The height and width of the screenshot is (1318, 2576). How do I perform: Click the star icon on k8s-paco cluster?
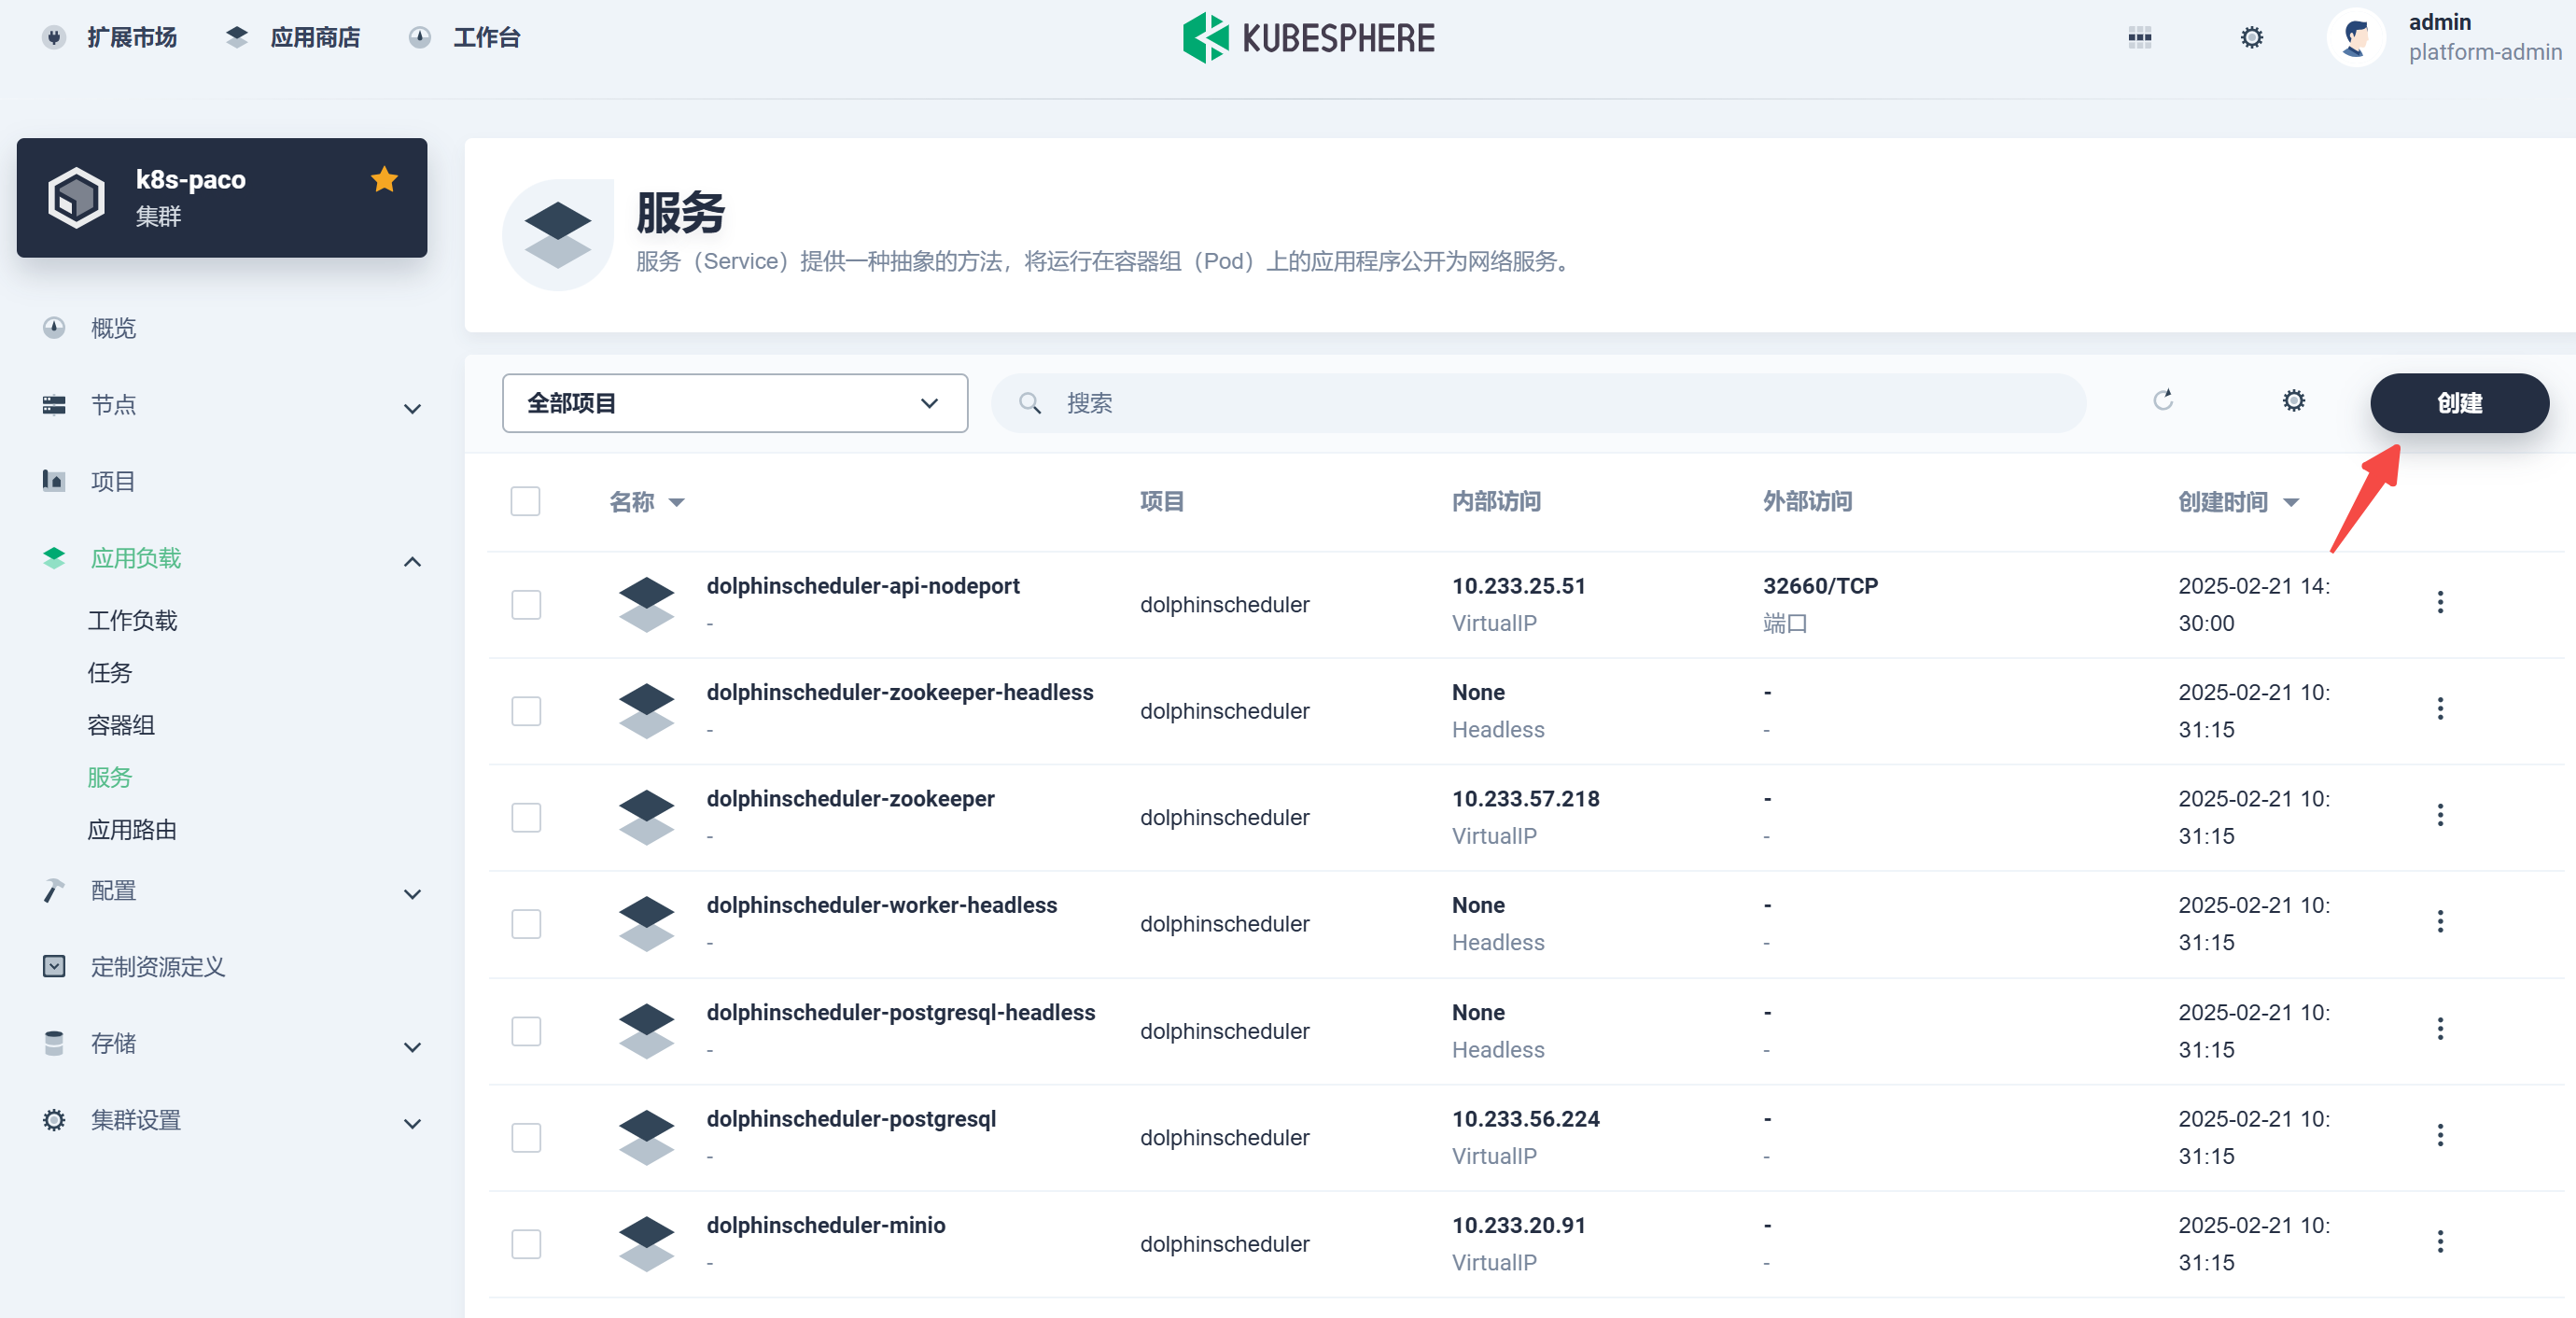384,179
